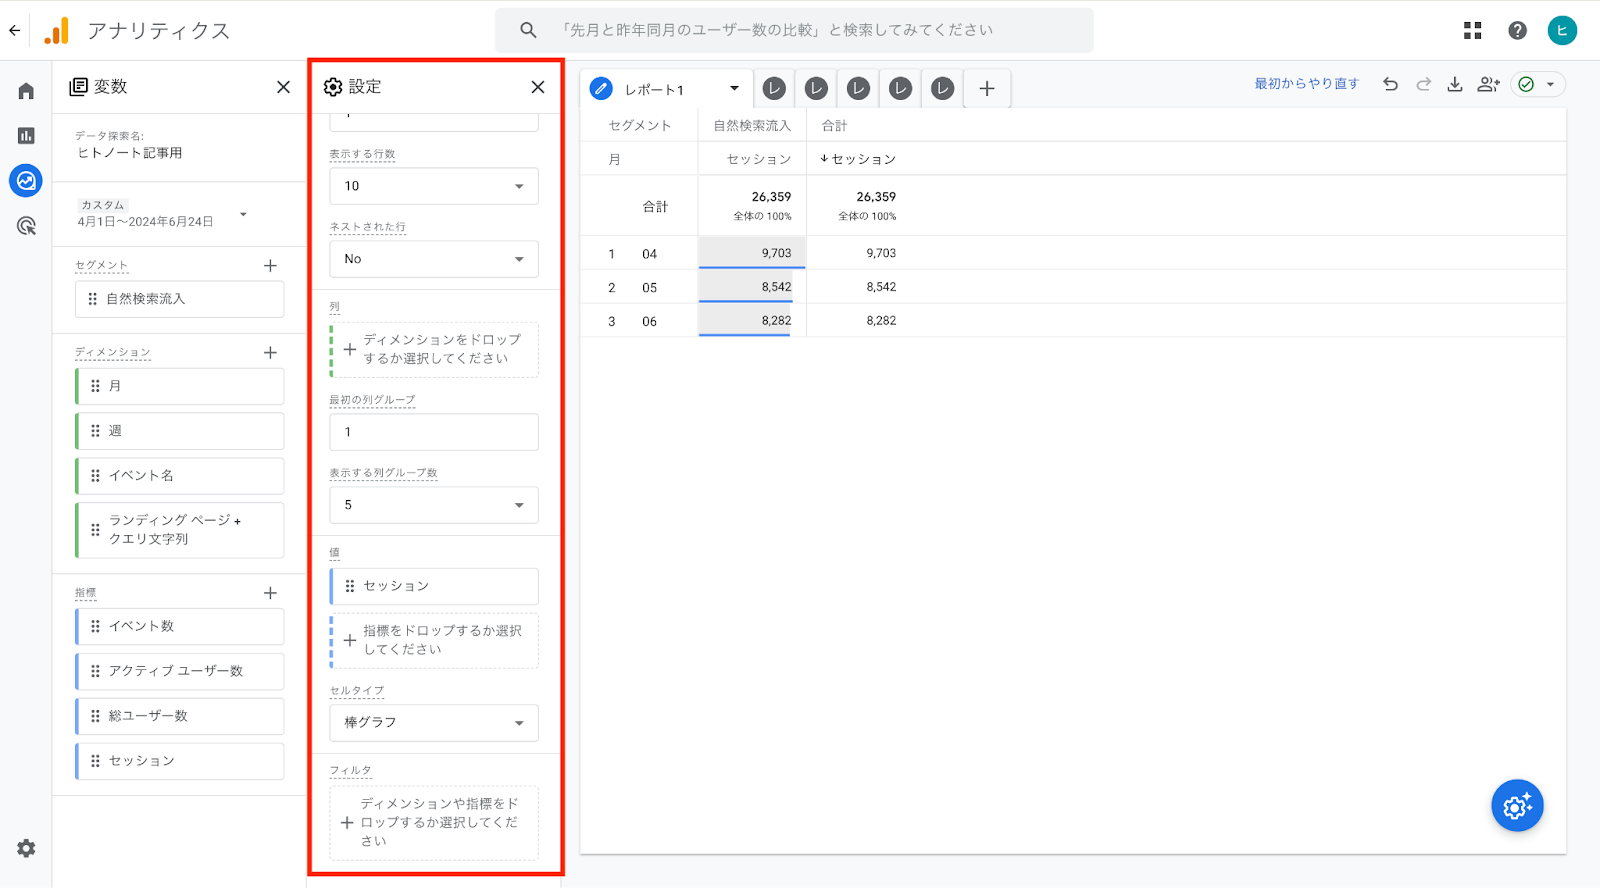Viewport: 1600px width, 888px height.
Task: Add a new exploration tab
Action: [987, 89]
